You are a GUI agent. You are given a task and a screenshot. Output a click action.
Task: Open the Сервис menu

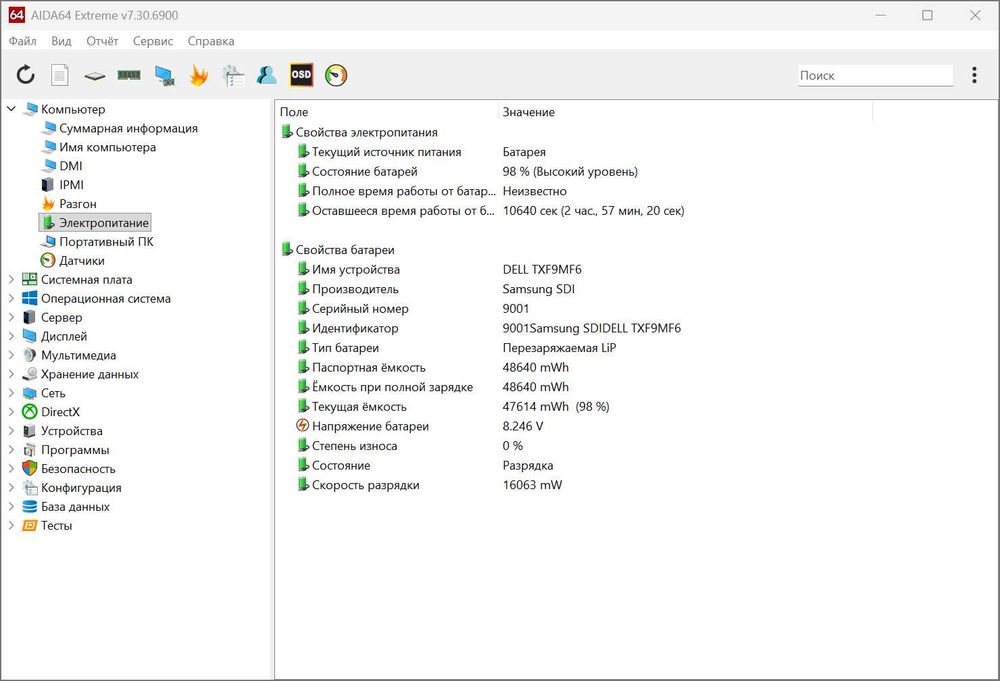click(153, 41)
